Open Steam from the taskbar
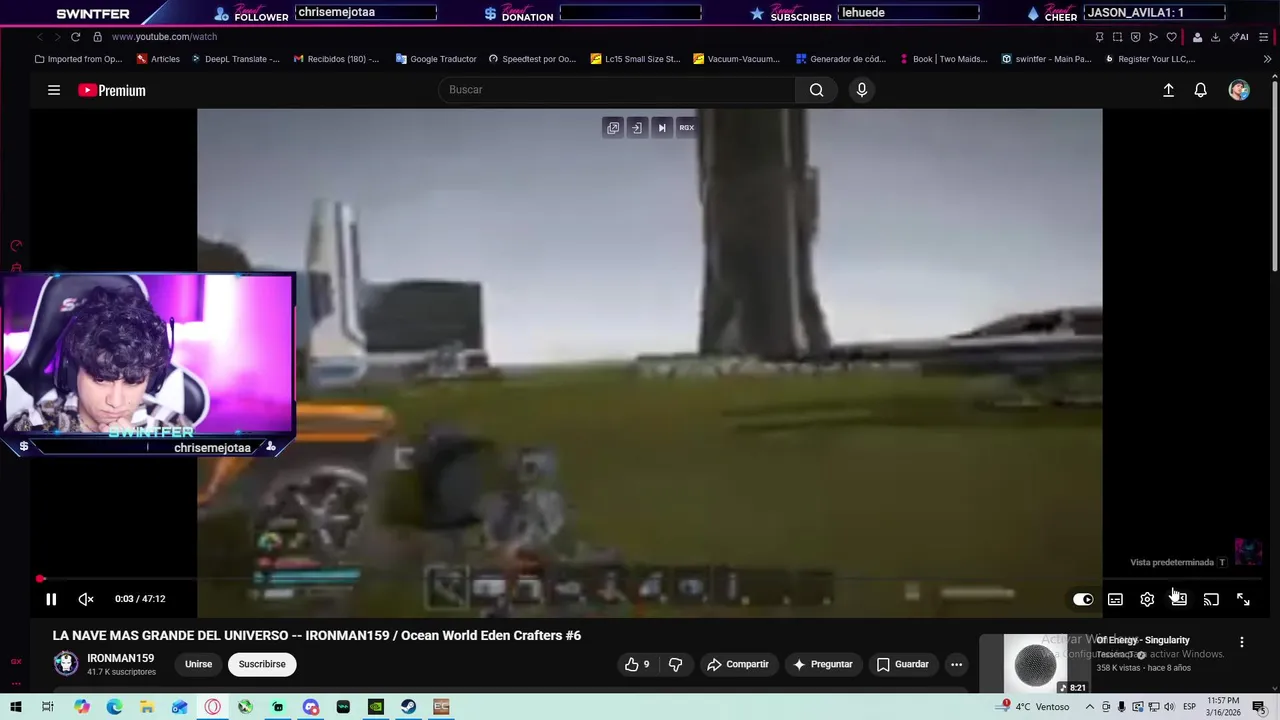 tap(408, 707)
